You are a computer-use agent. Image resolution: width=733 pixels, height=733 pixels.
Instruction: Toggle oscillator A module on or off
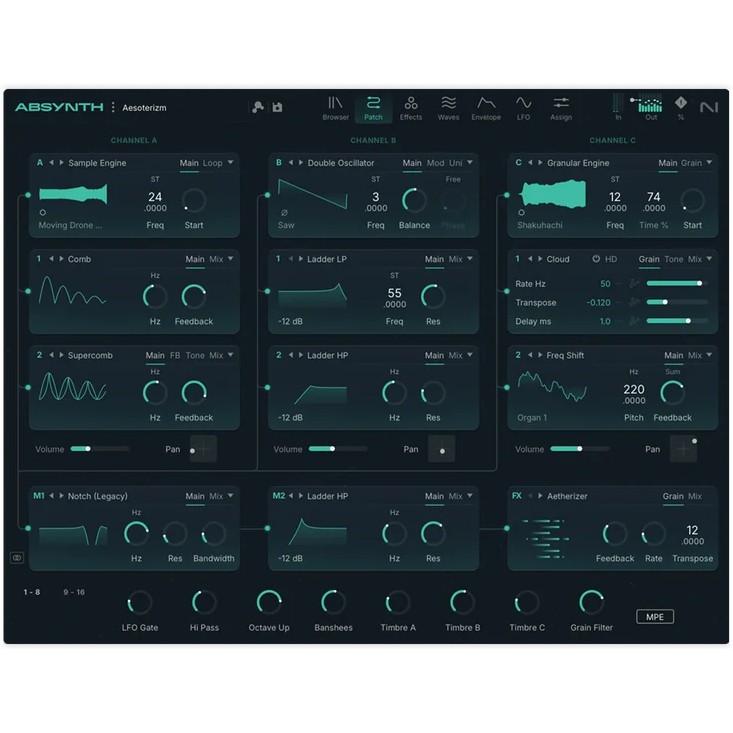[40, 163]
